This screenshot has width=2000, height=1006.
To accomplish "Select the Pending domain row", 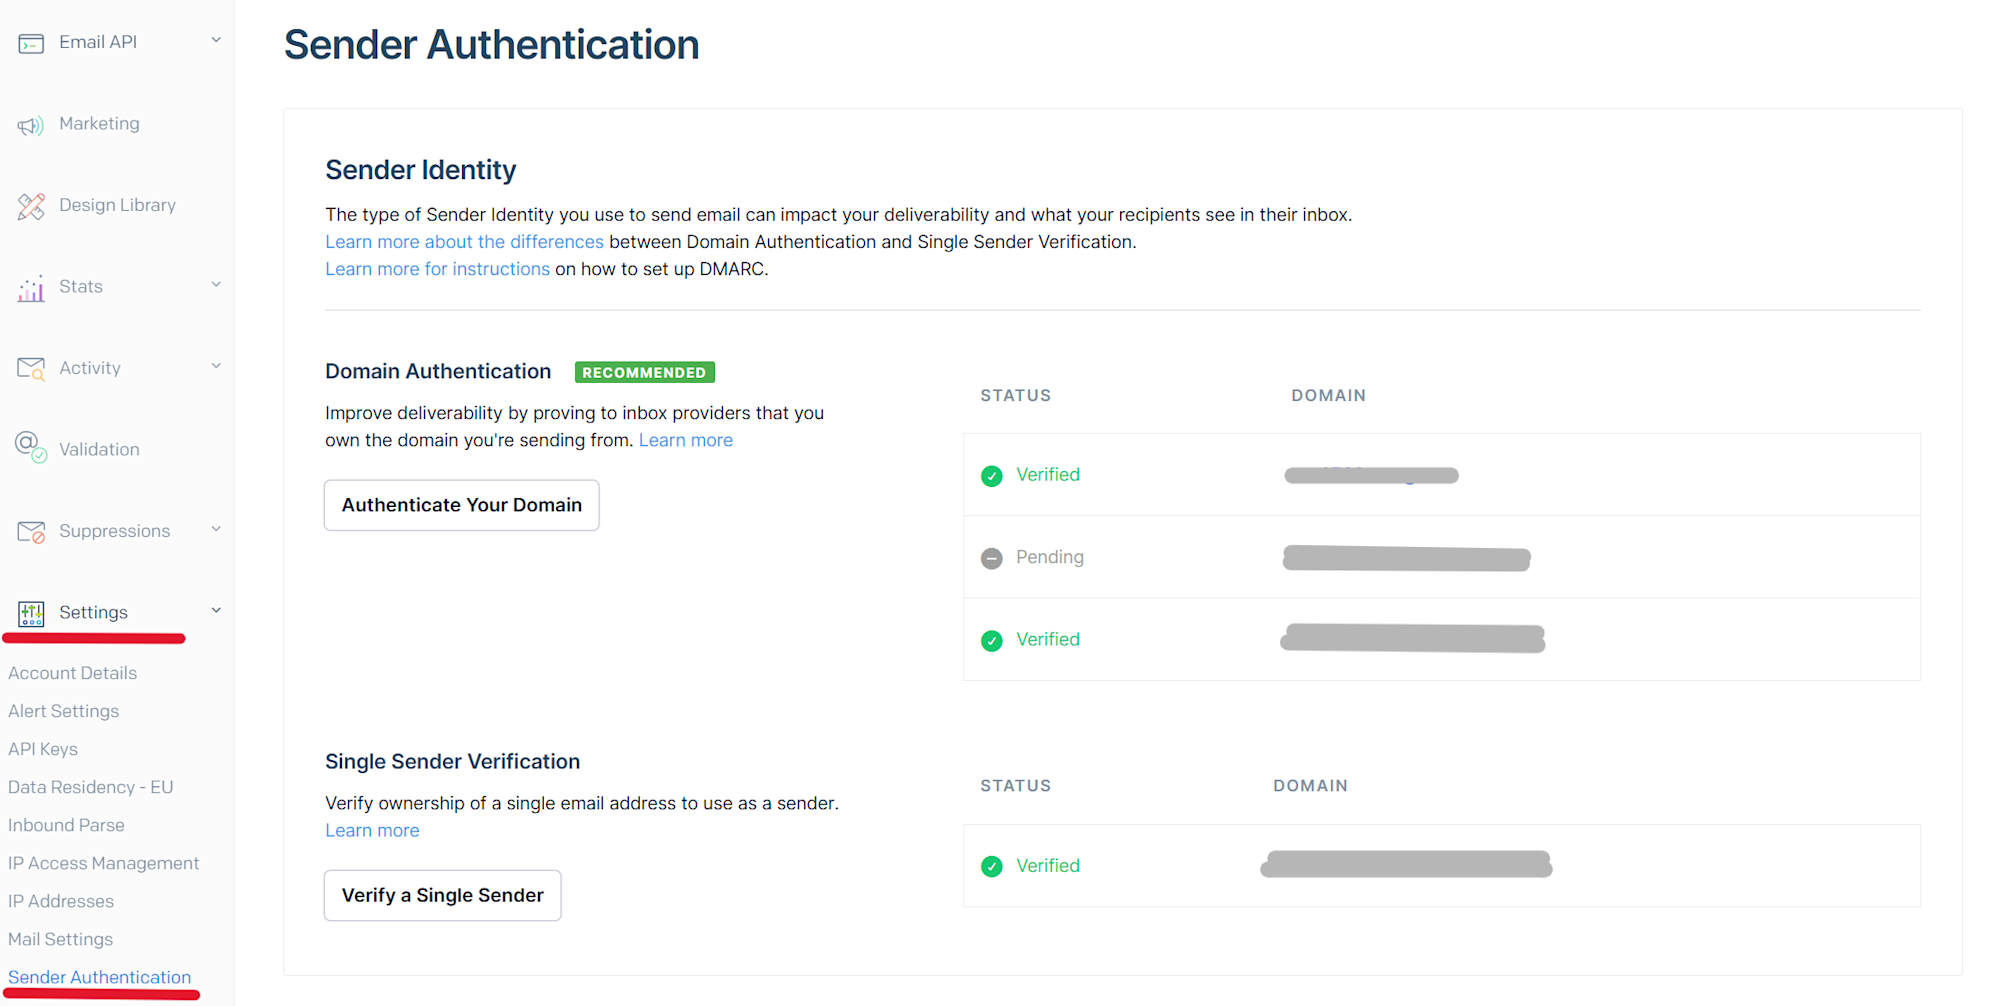I will pyautogui.click(x=1440, y=557).
